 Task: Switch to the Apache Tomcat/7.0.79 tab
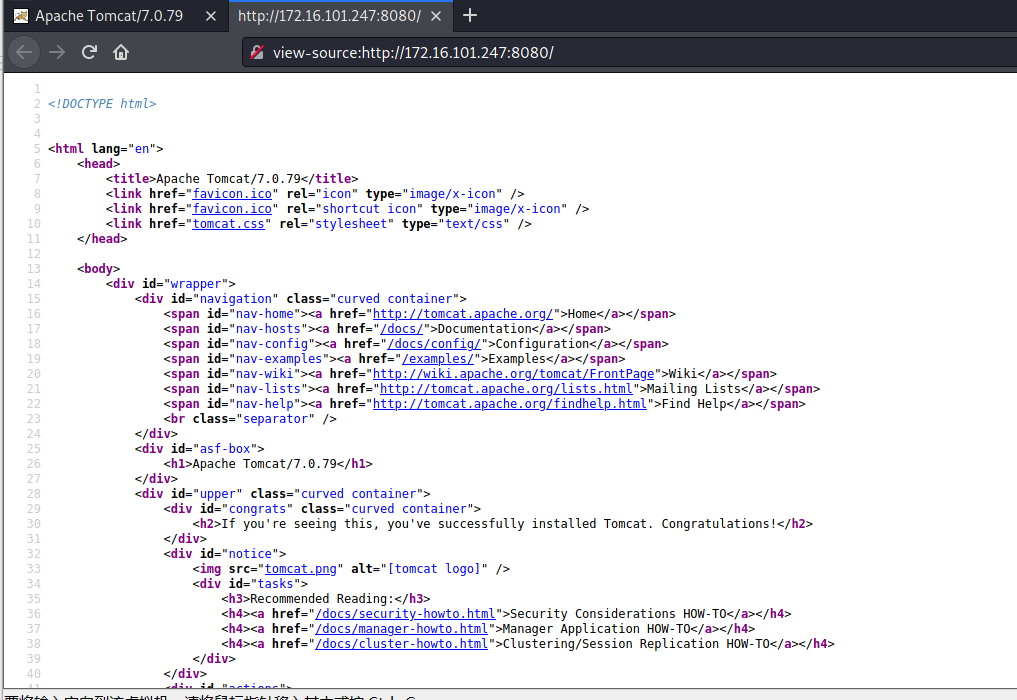coord(115,16)
